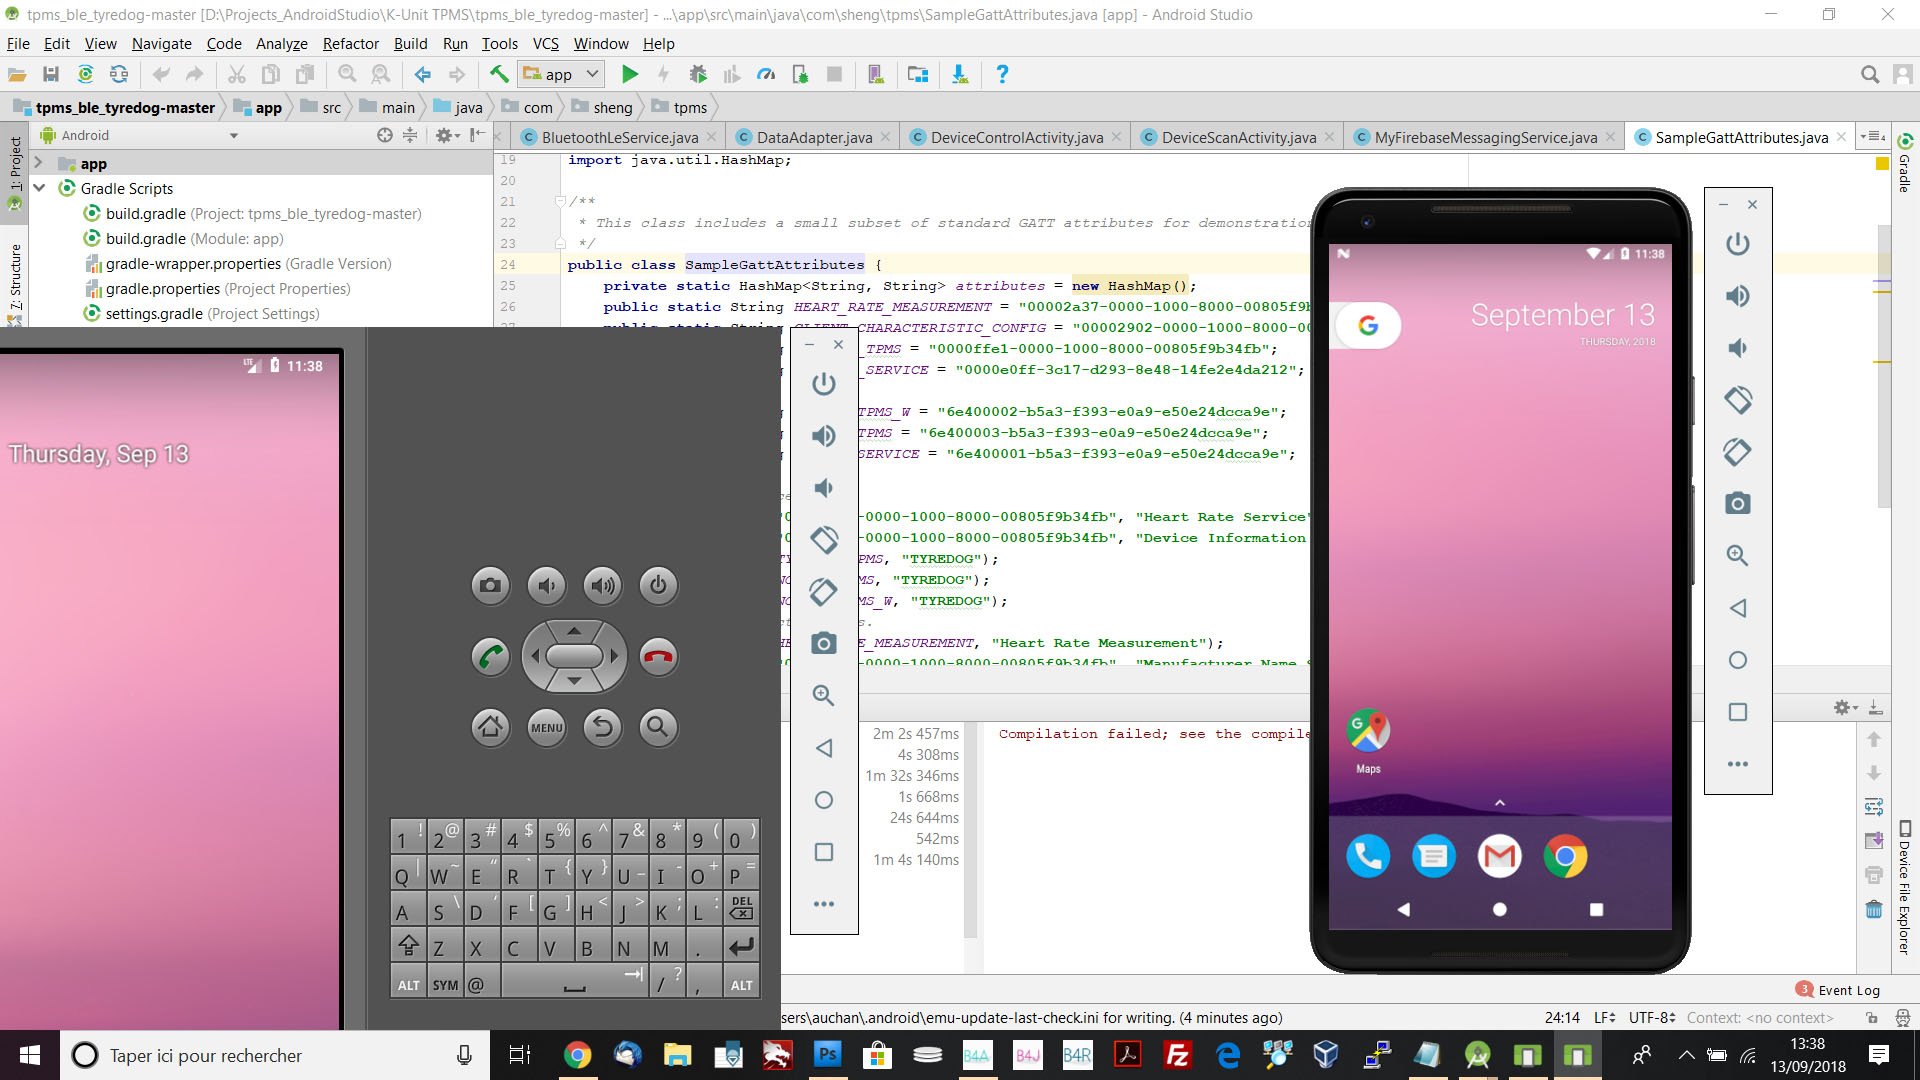The height and width of the screenshot is (1080, 1920).
Task: Toggle the Project tool window sidebar tab
Action: pos(15,165)
